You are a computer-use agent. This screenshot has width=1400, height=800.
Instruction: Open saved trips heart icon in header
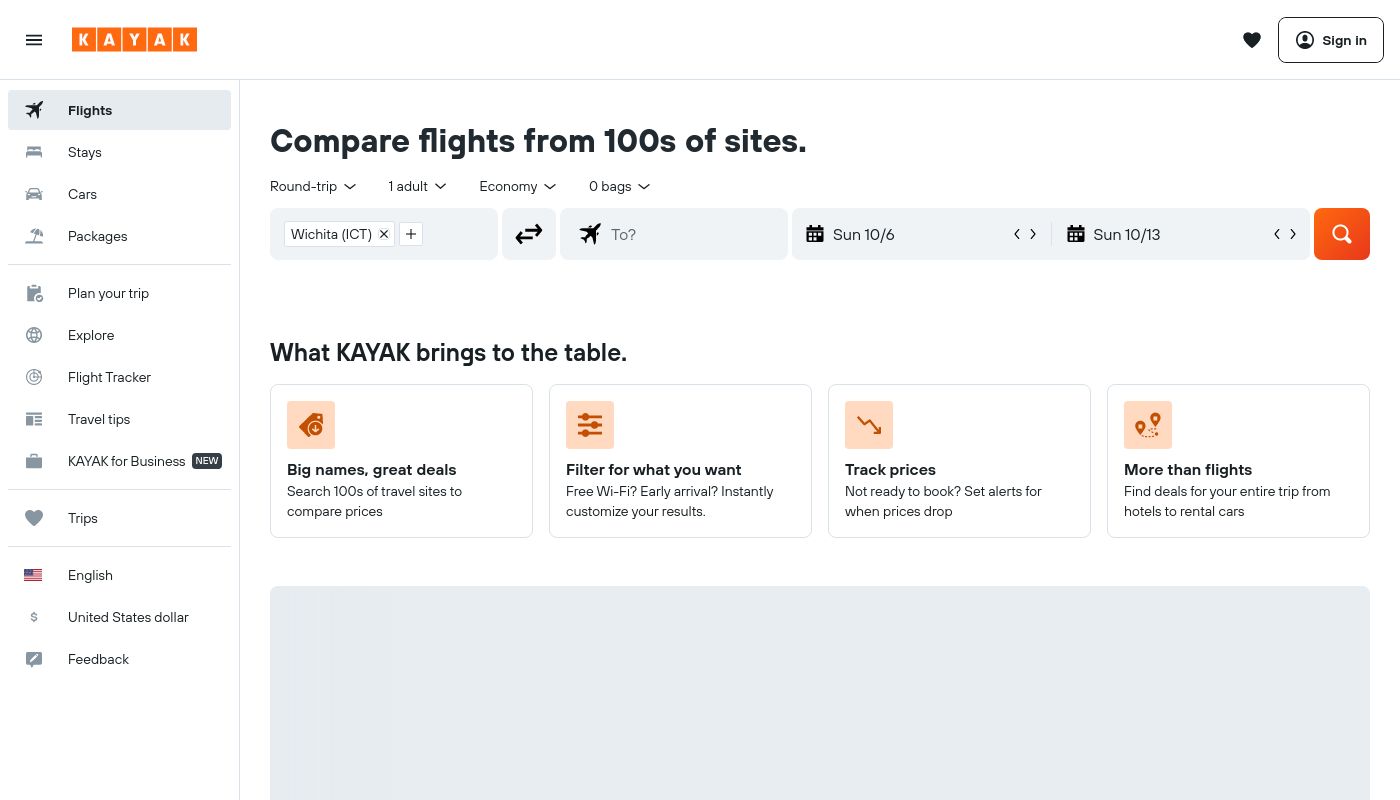1252,40
